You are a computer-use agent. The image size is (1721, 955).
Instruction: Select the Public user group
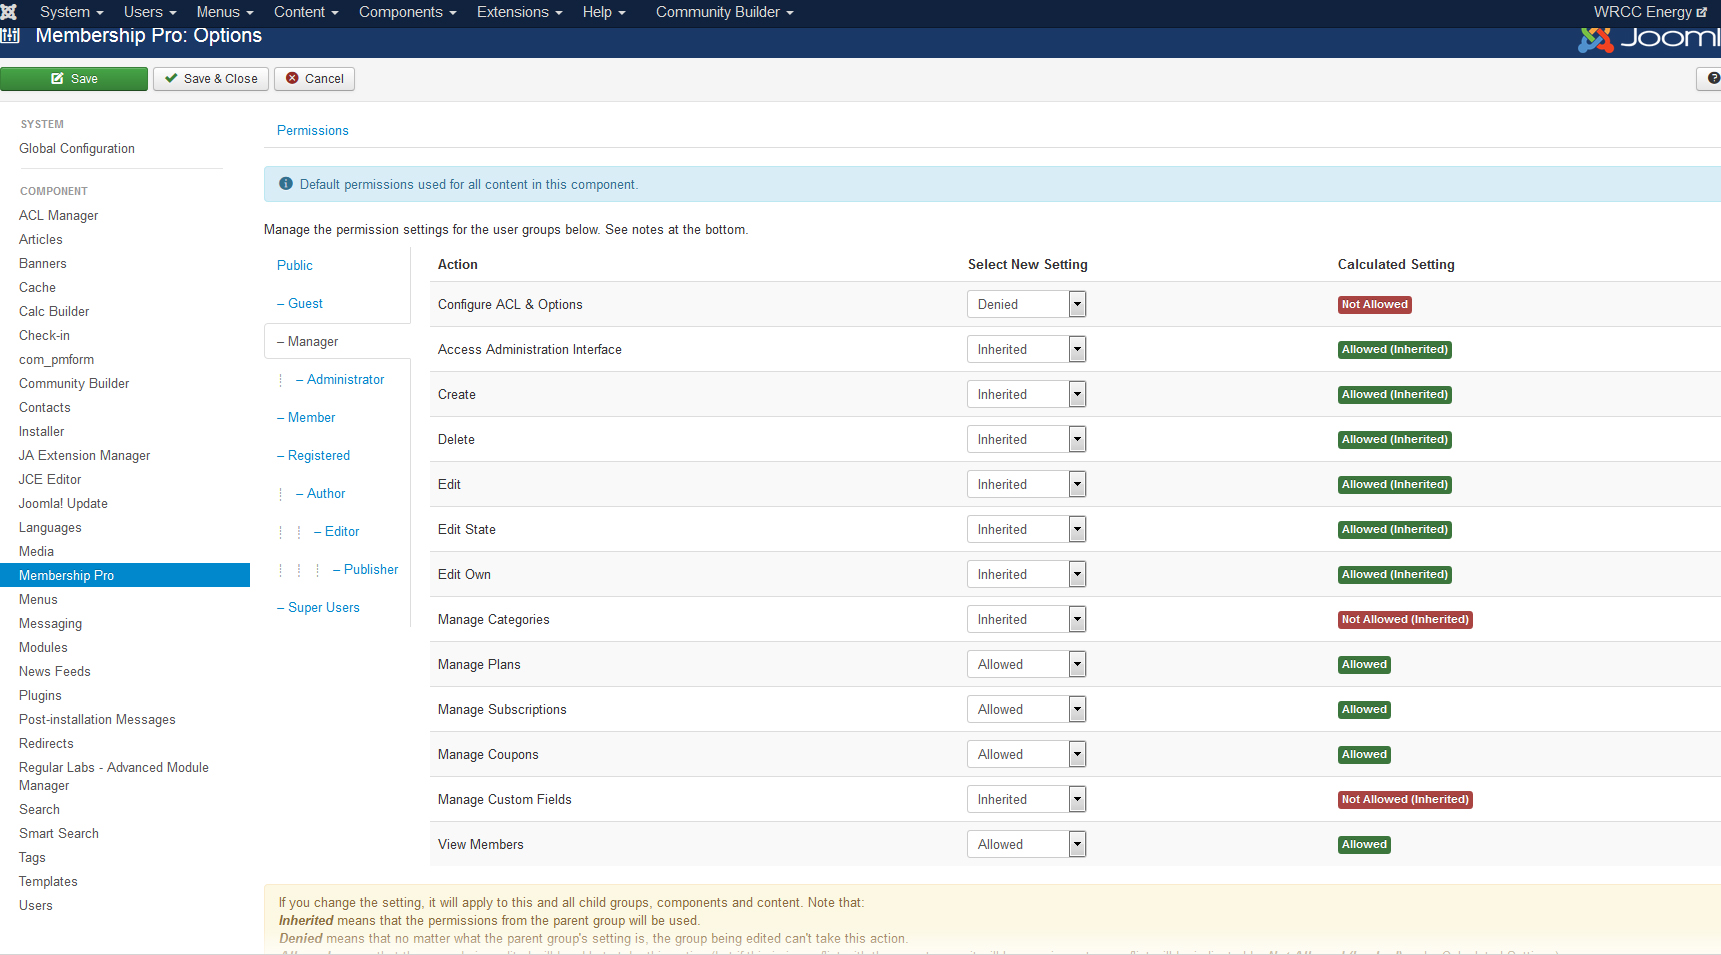click(295, 265)
